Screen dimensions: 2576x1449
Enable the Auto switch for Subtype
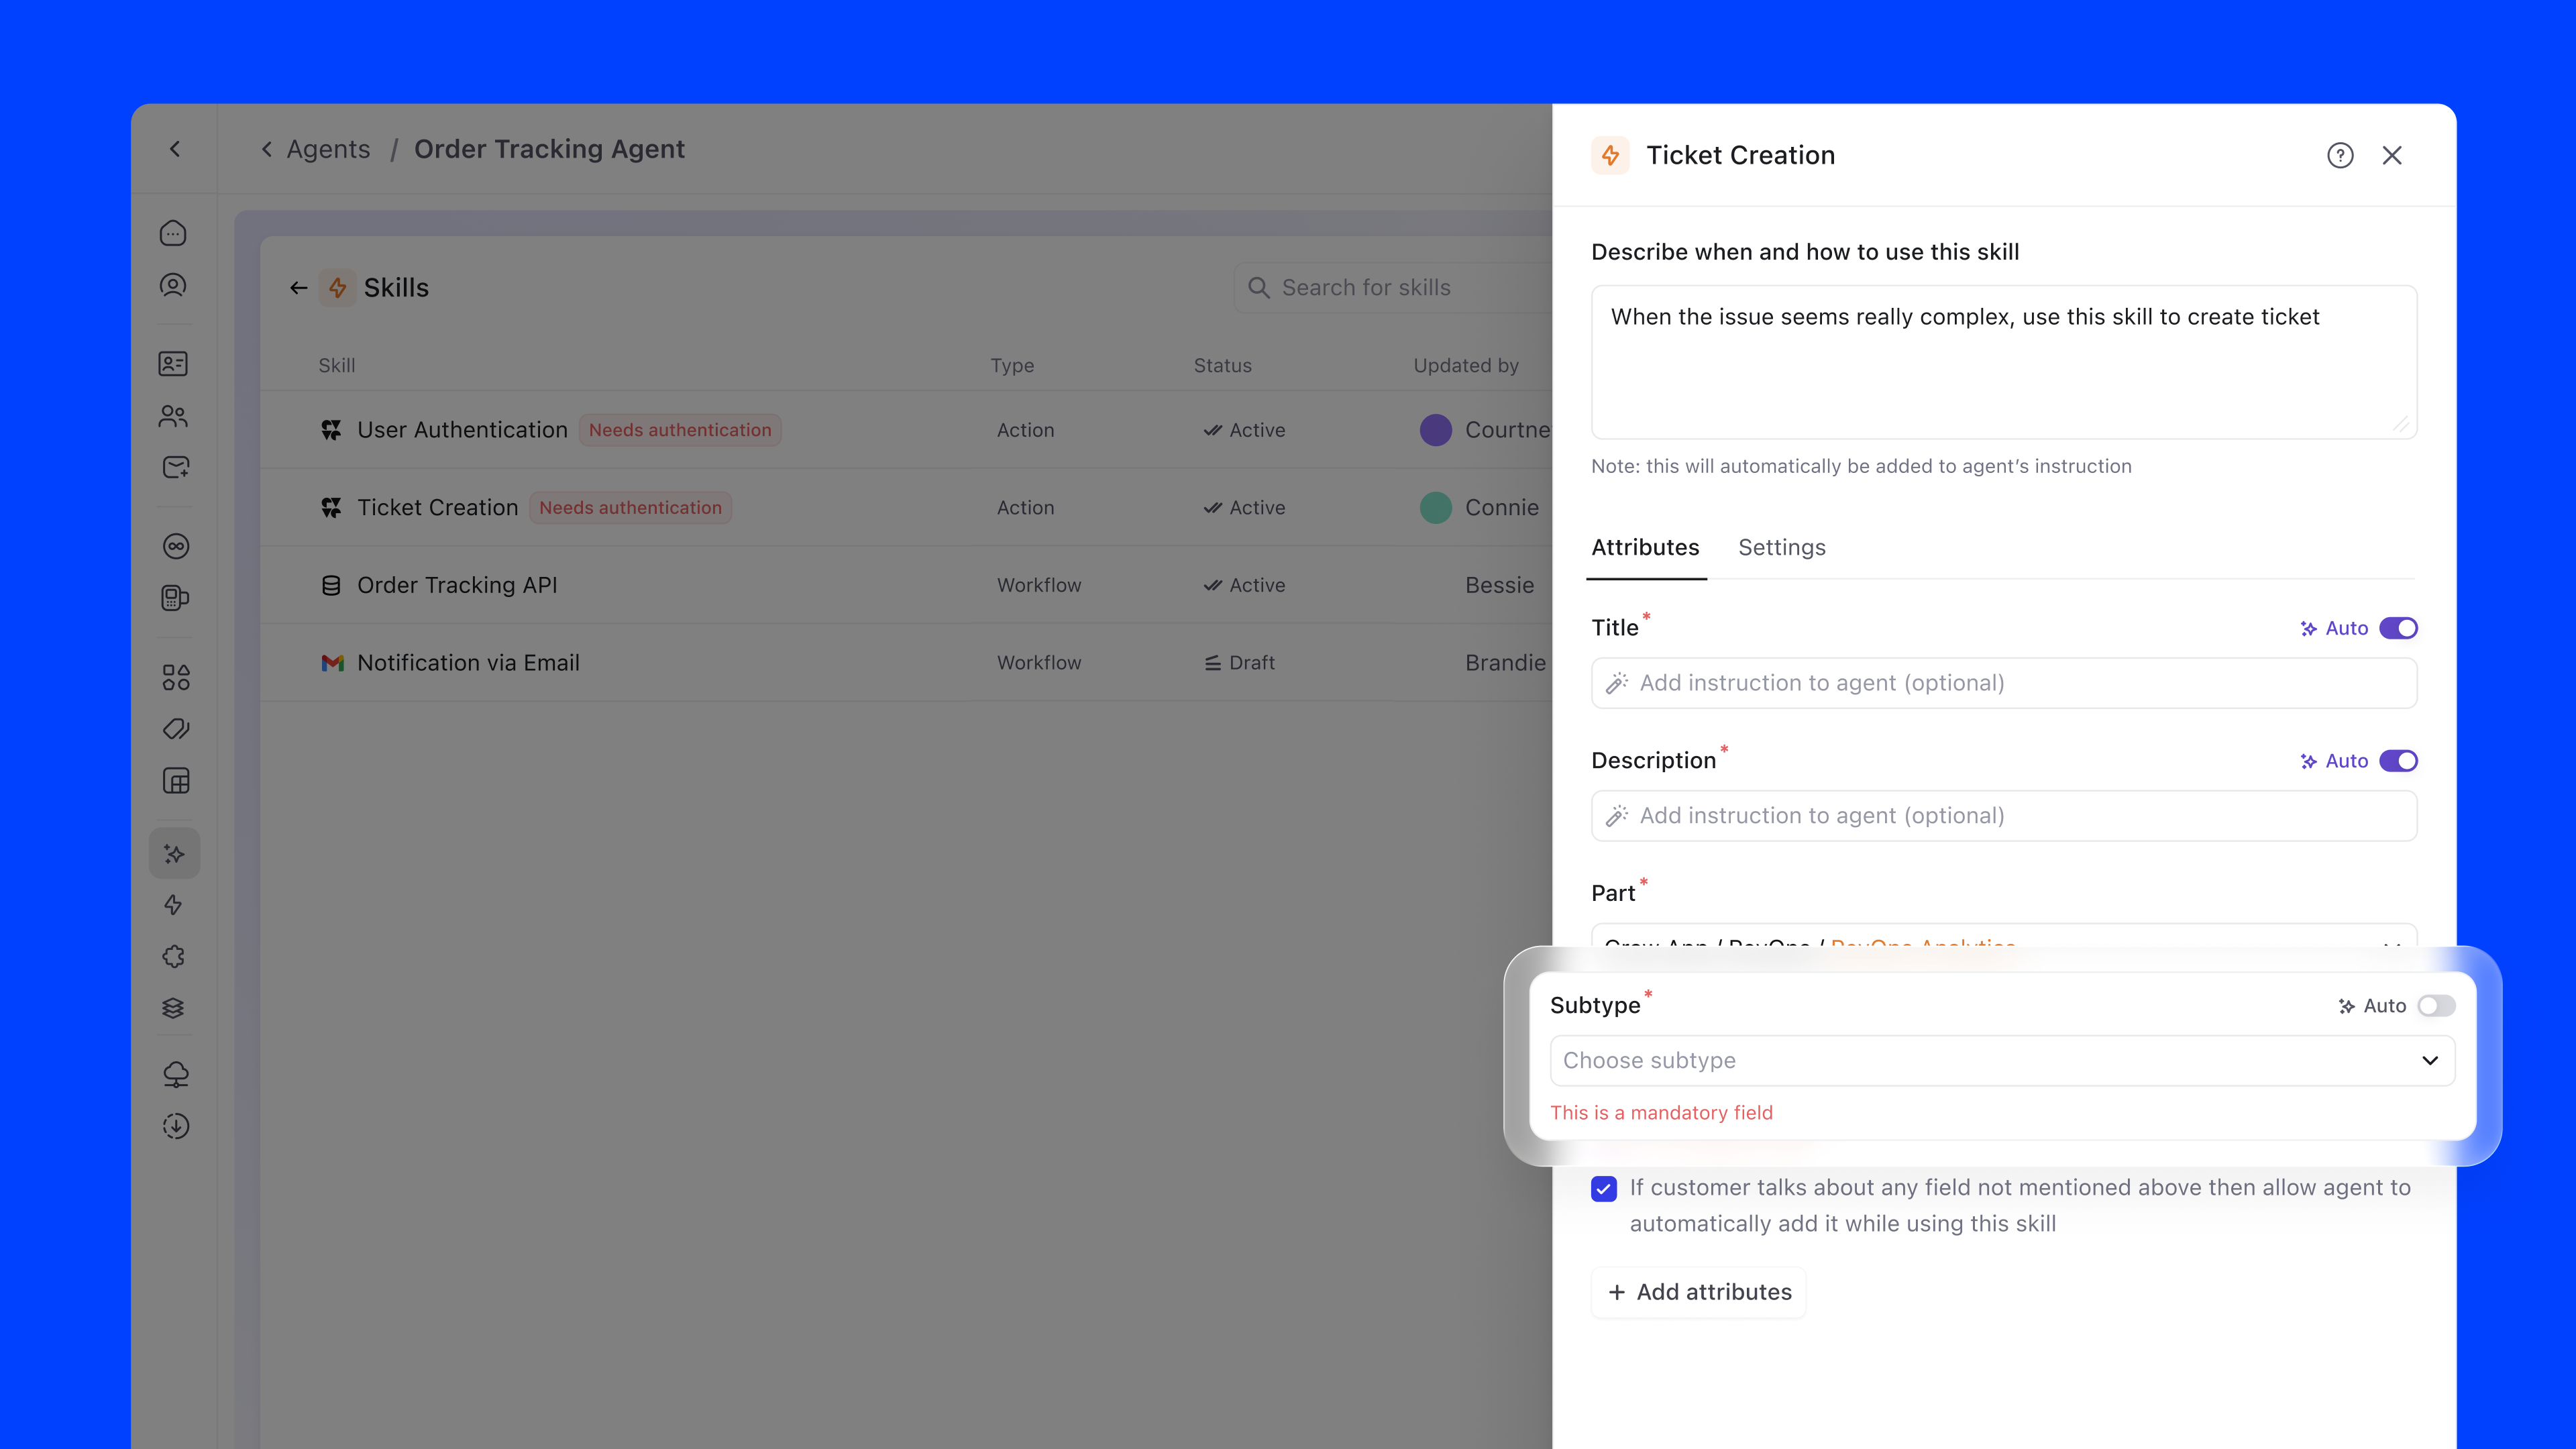click(x=2436, y=1006)
